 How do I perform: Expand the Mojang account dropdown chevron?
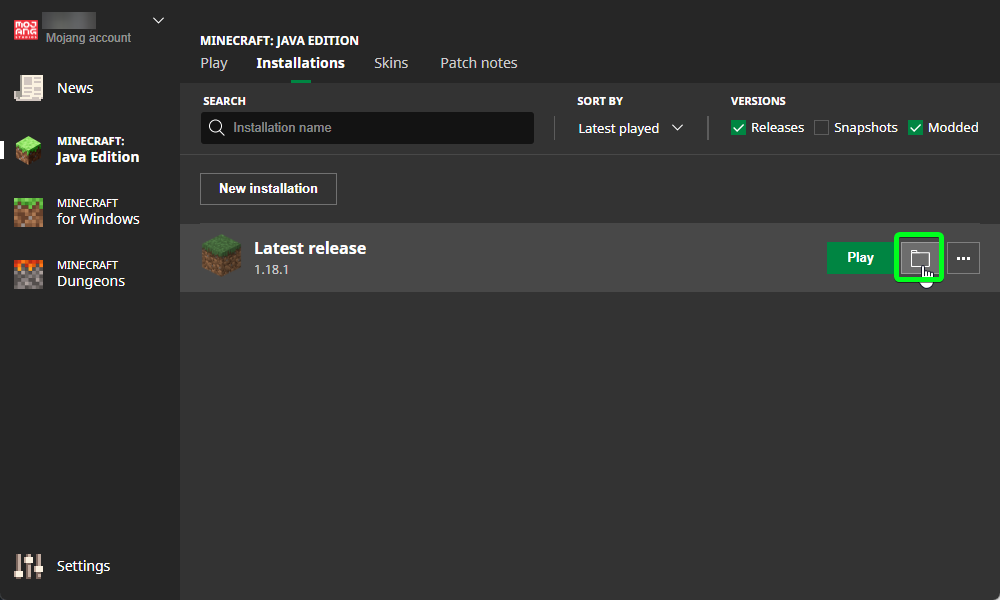pyautogui.click(x=158, y=20)
